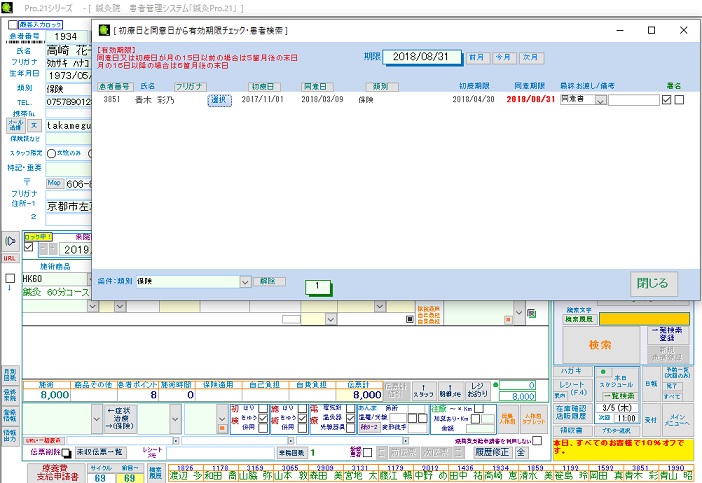This screenshot has height=483, width=702.
Task: Sort by フリガナ column header
Action: coord(188,86)
